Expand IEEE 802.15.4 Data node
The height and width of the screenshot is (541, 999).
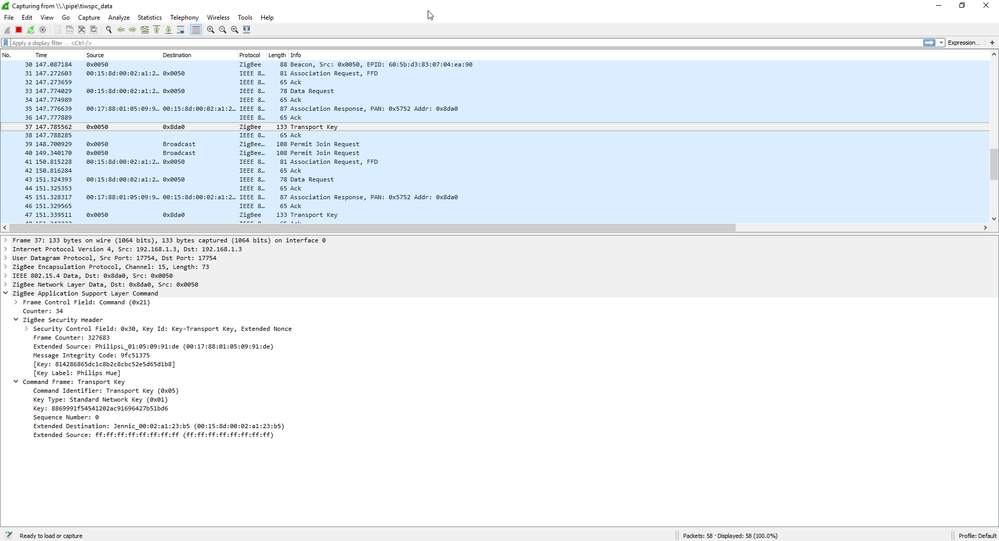click(x=6, y=276)
